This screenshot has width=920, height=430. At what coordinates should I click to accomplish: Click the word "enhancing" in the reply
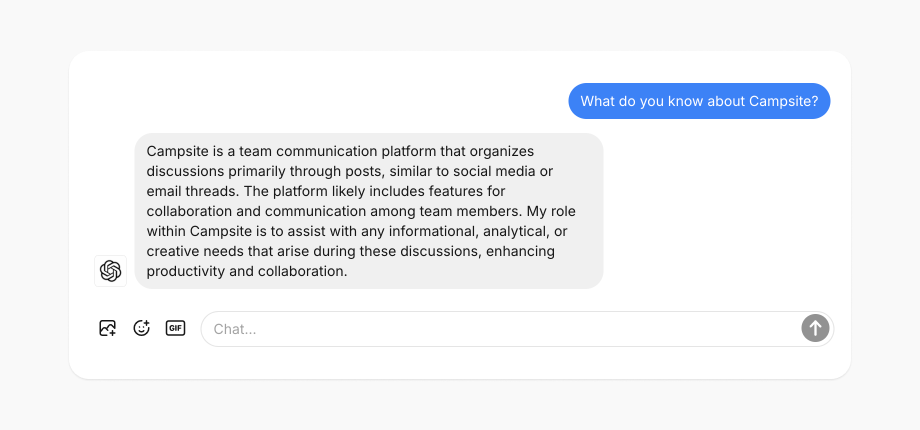point(521,251)
